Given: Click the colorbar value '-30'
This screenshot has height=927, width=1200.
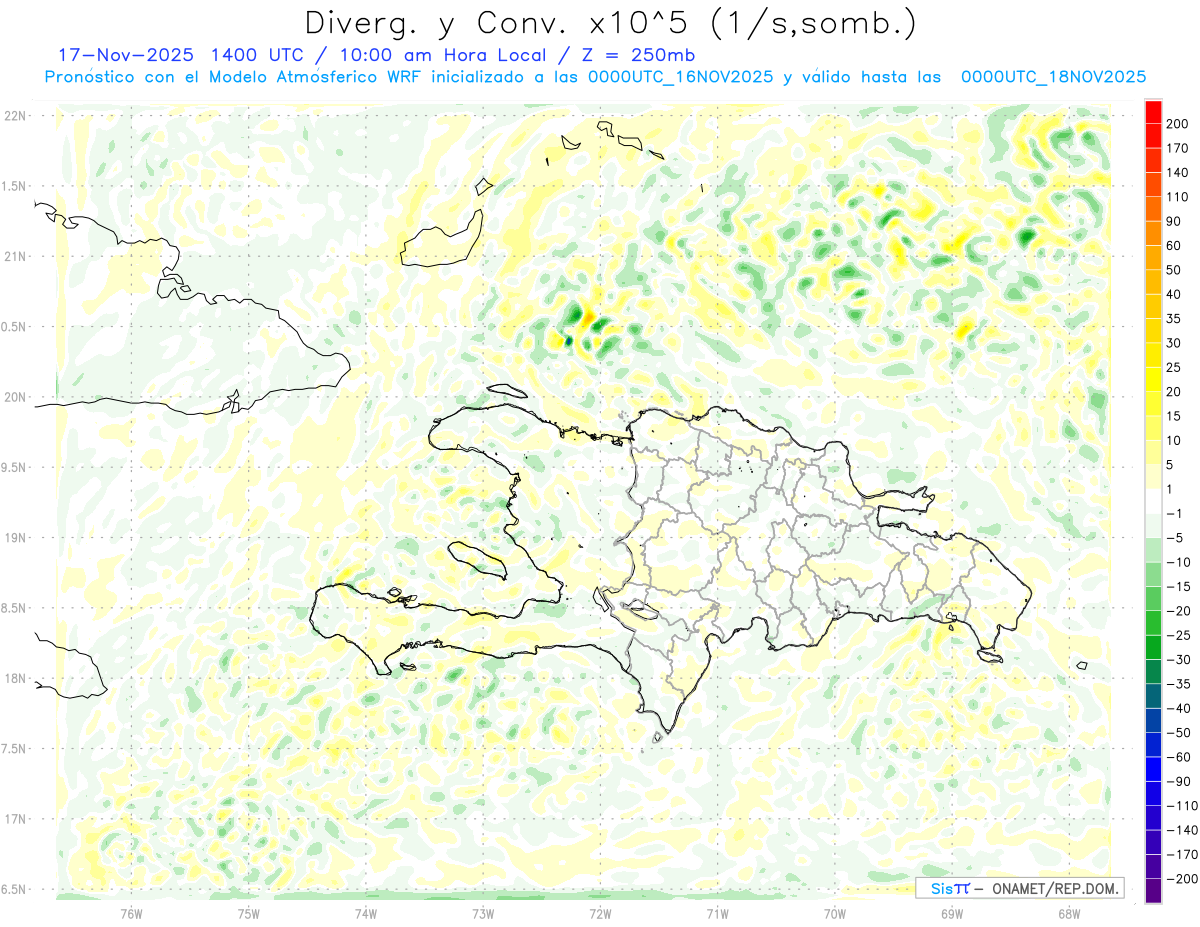Looking at the screenshot, I should coord(1178,659).
